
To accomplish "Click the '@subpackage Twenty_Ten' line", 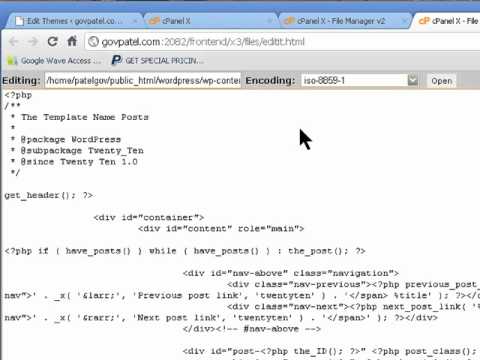I will coord(77,151).
